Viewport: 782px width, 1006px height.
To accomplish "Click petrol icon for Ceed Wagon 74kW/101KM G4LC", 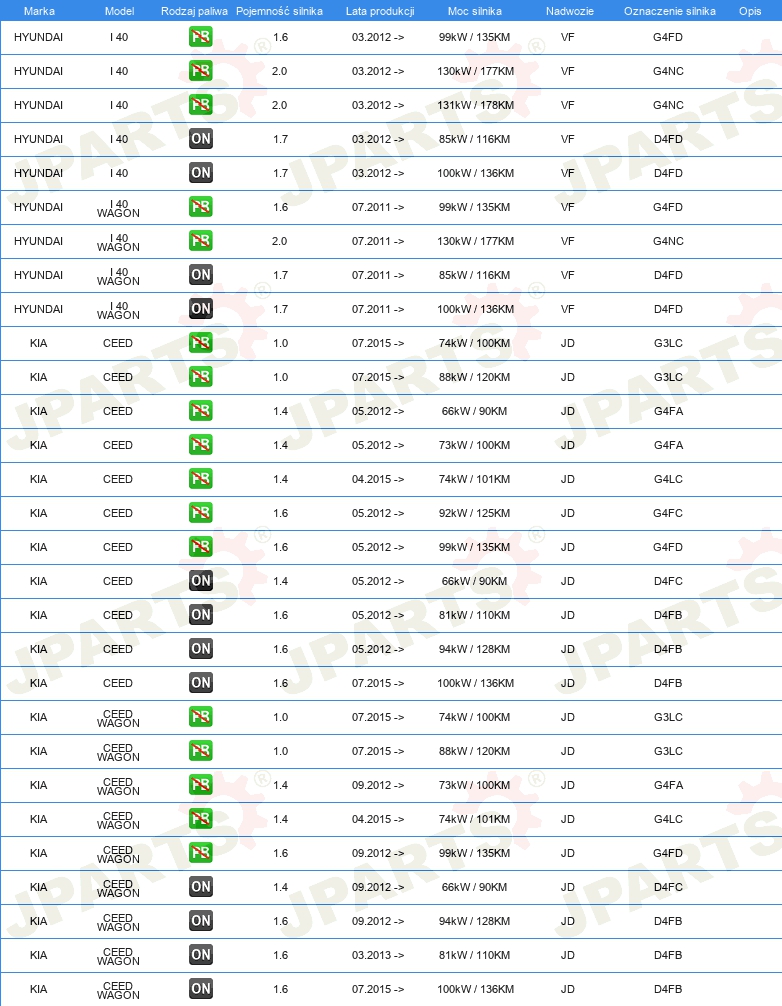I will (201, 819).
